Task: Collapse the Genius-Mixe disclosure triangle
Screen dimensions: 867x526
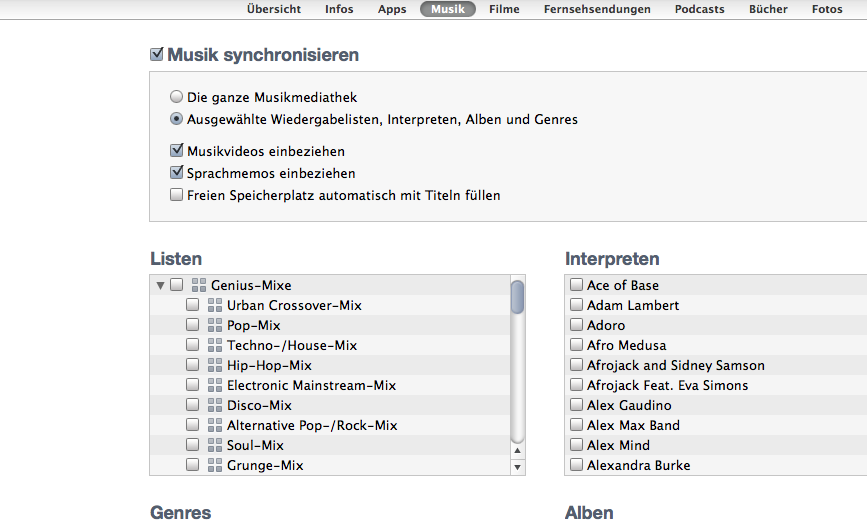Action: point(160,285)
